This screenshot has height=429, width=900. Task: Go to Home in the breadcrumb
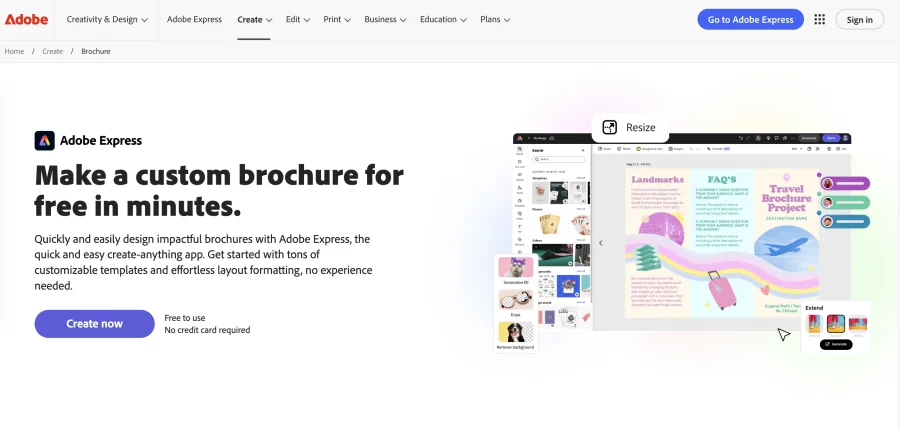click(x=14, y=51)
